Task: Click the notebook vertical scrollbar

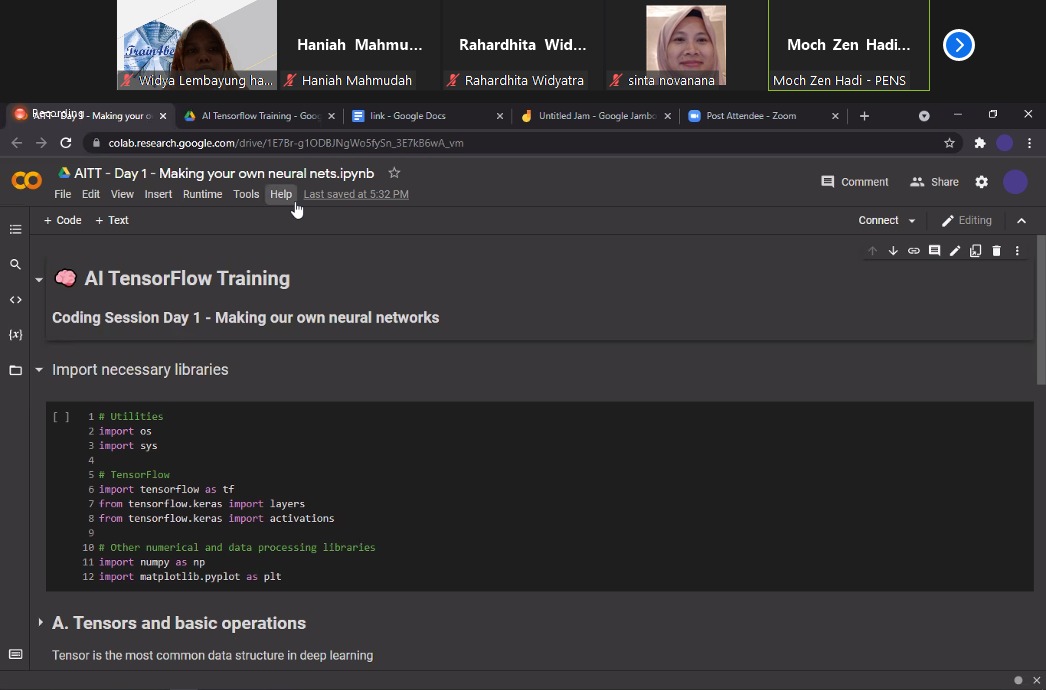Action: point(1041,310)
